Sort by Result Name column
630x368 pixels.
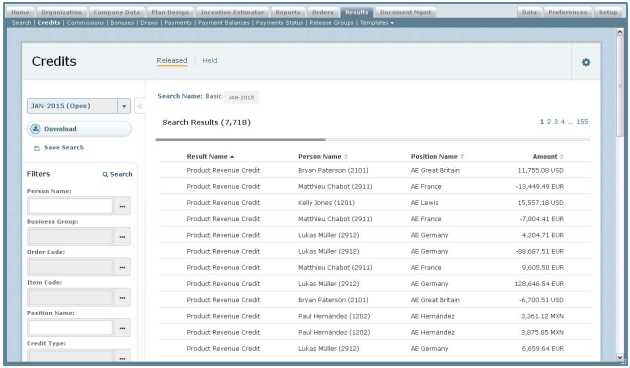tap(210, 156)
